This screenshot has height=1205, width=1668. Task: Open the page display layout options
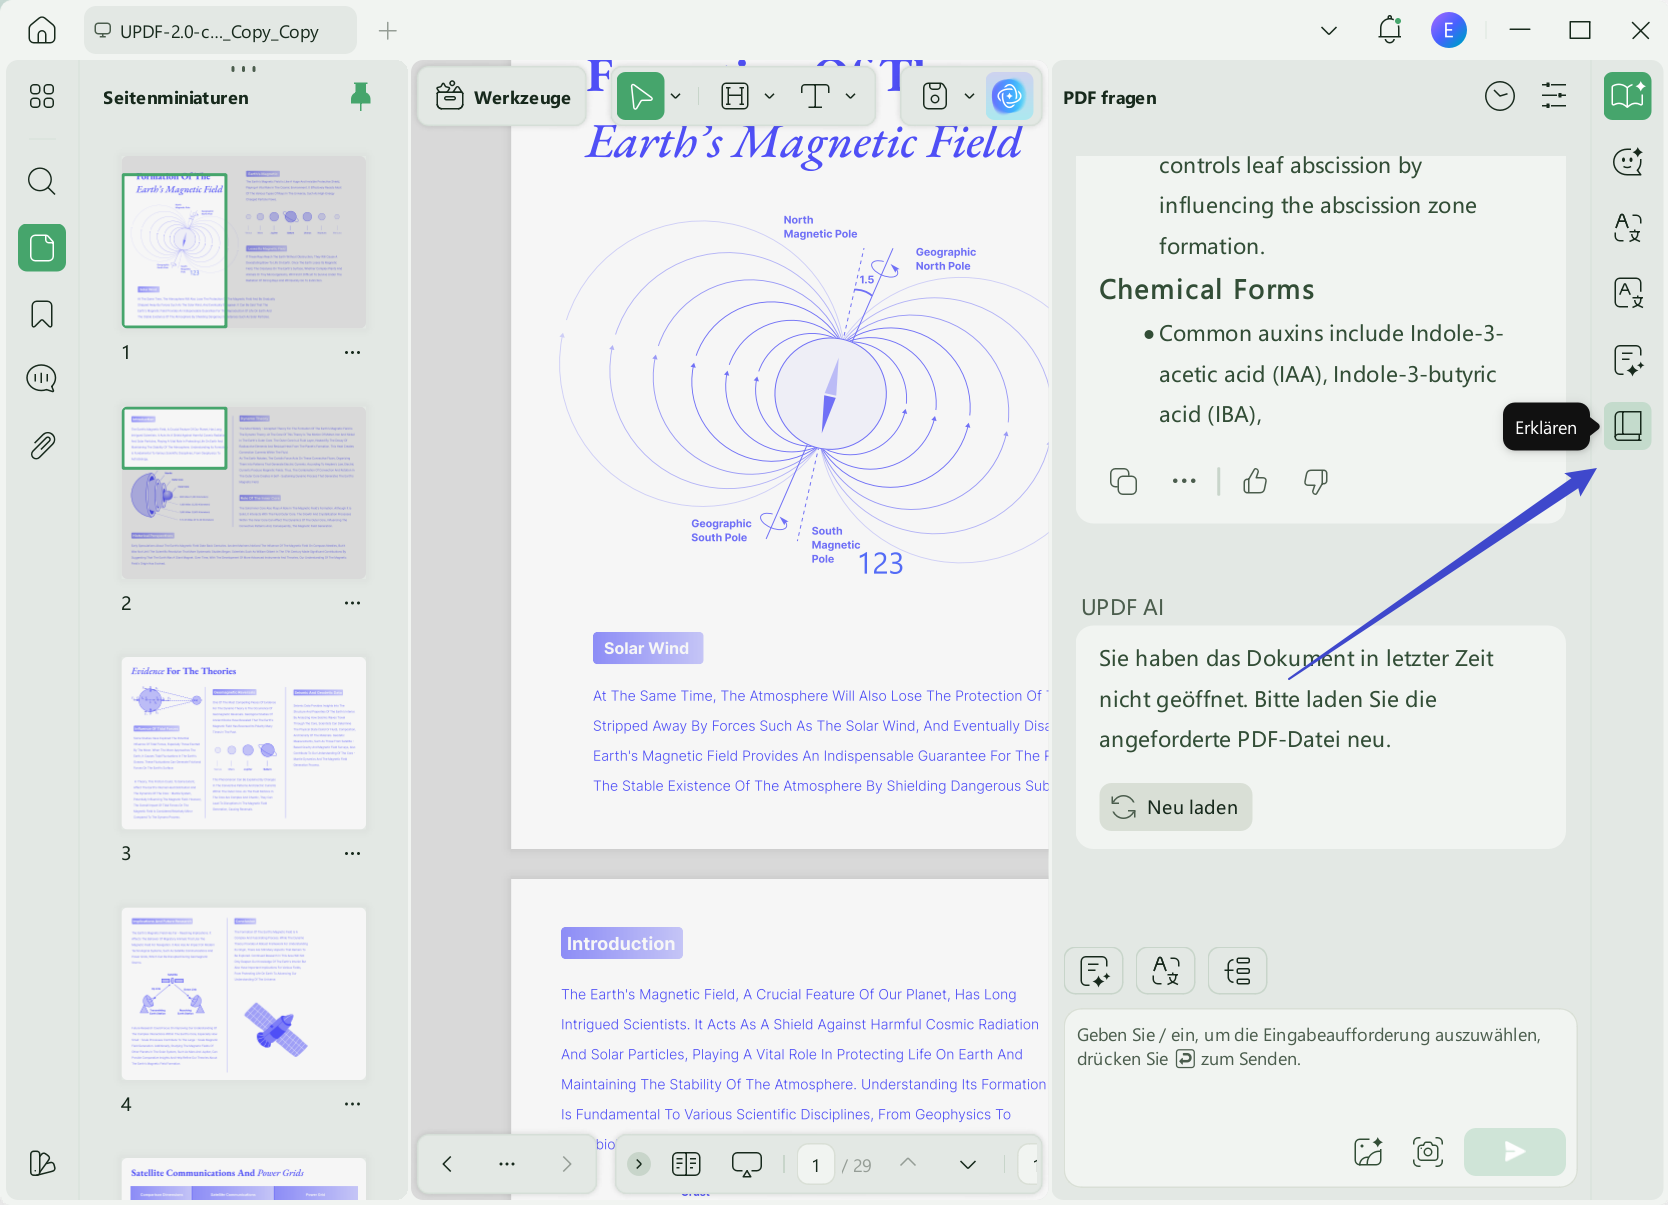(687, 1164)
